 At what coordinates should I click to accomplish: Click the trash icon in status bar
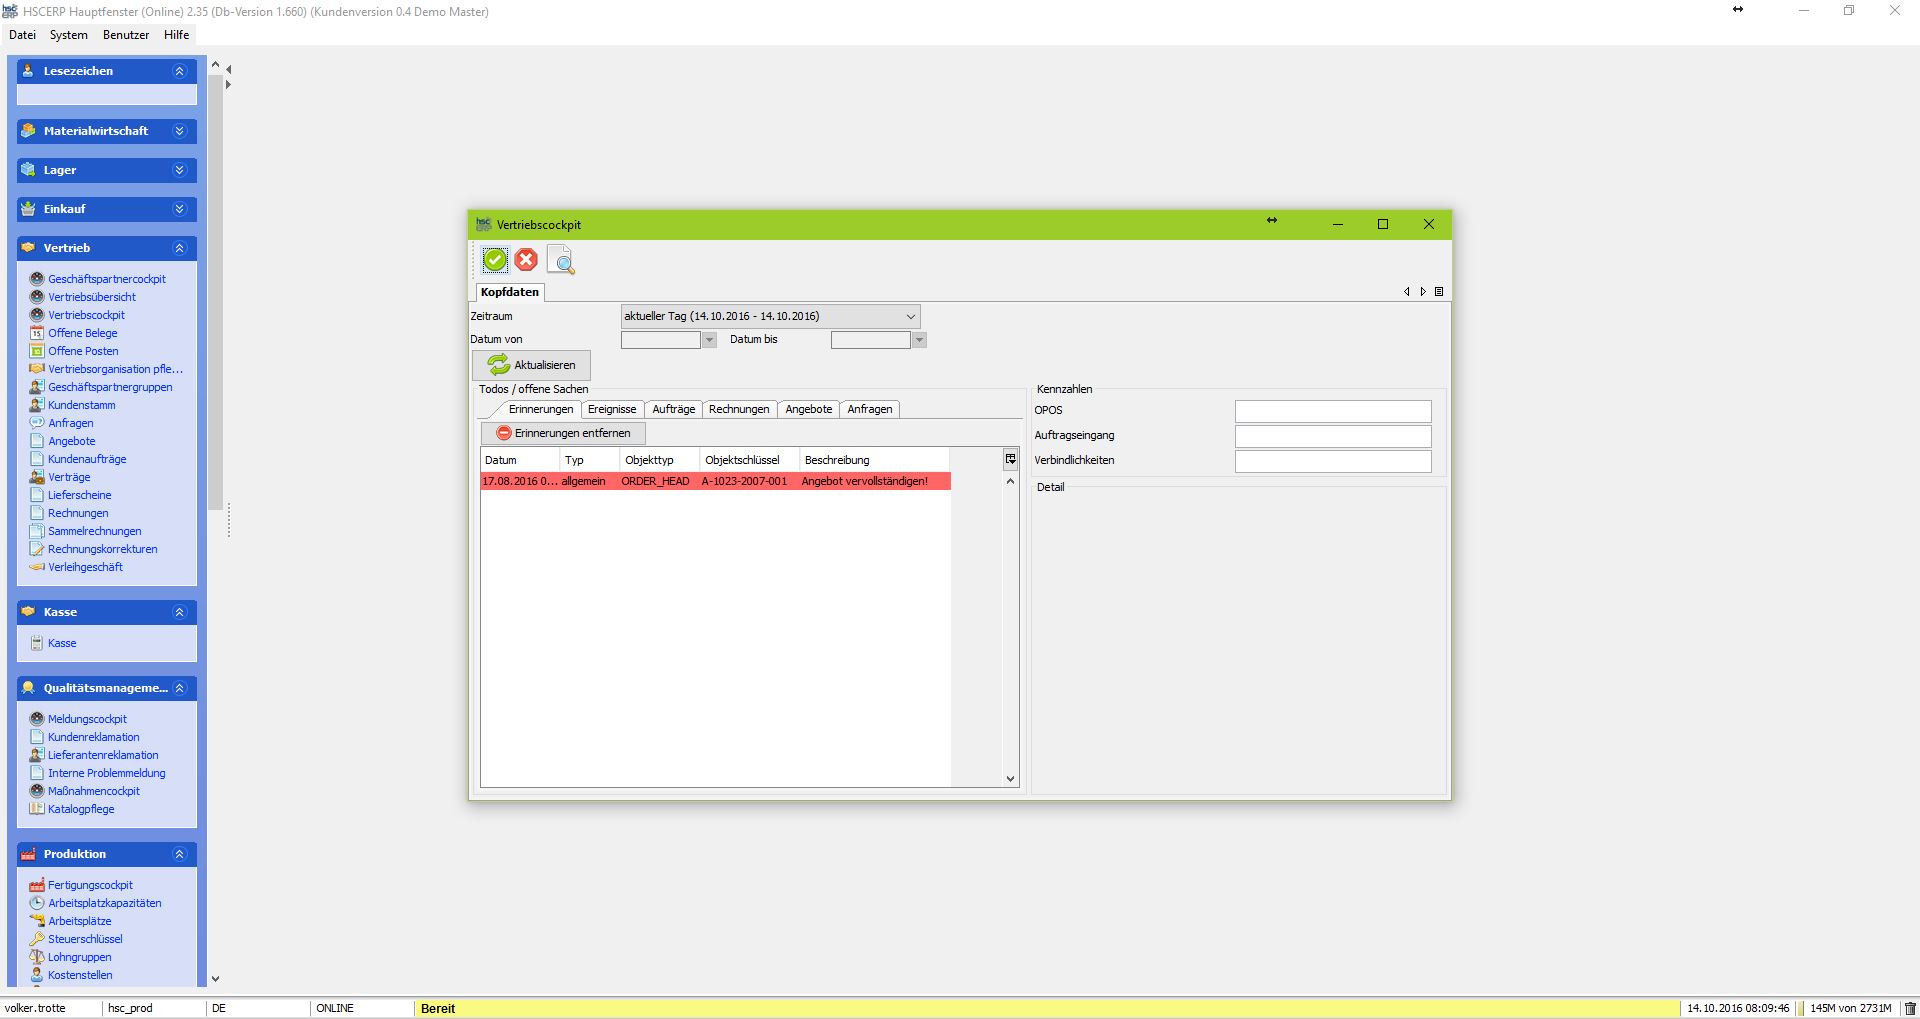pos(1909,1008)
